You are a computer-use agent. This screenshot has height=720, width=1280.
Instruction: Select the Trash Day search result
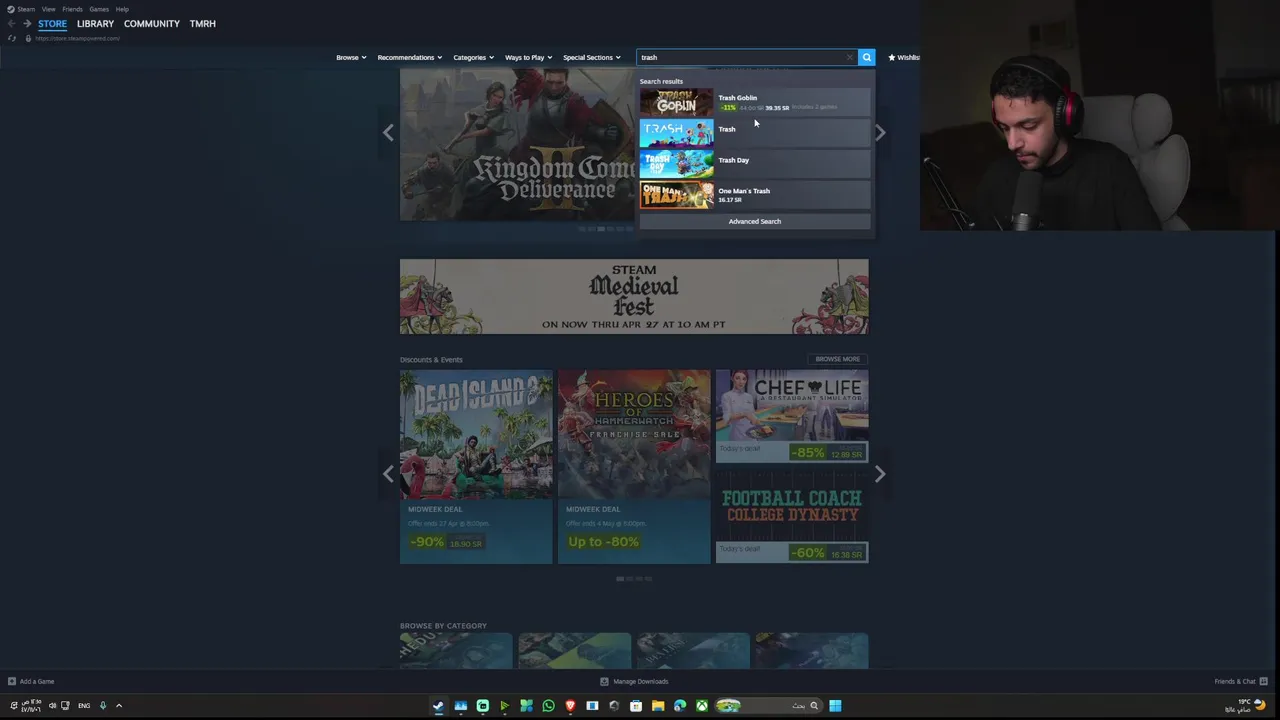click(x=755, y=164)
